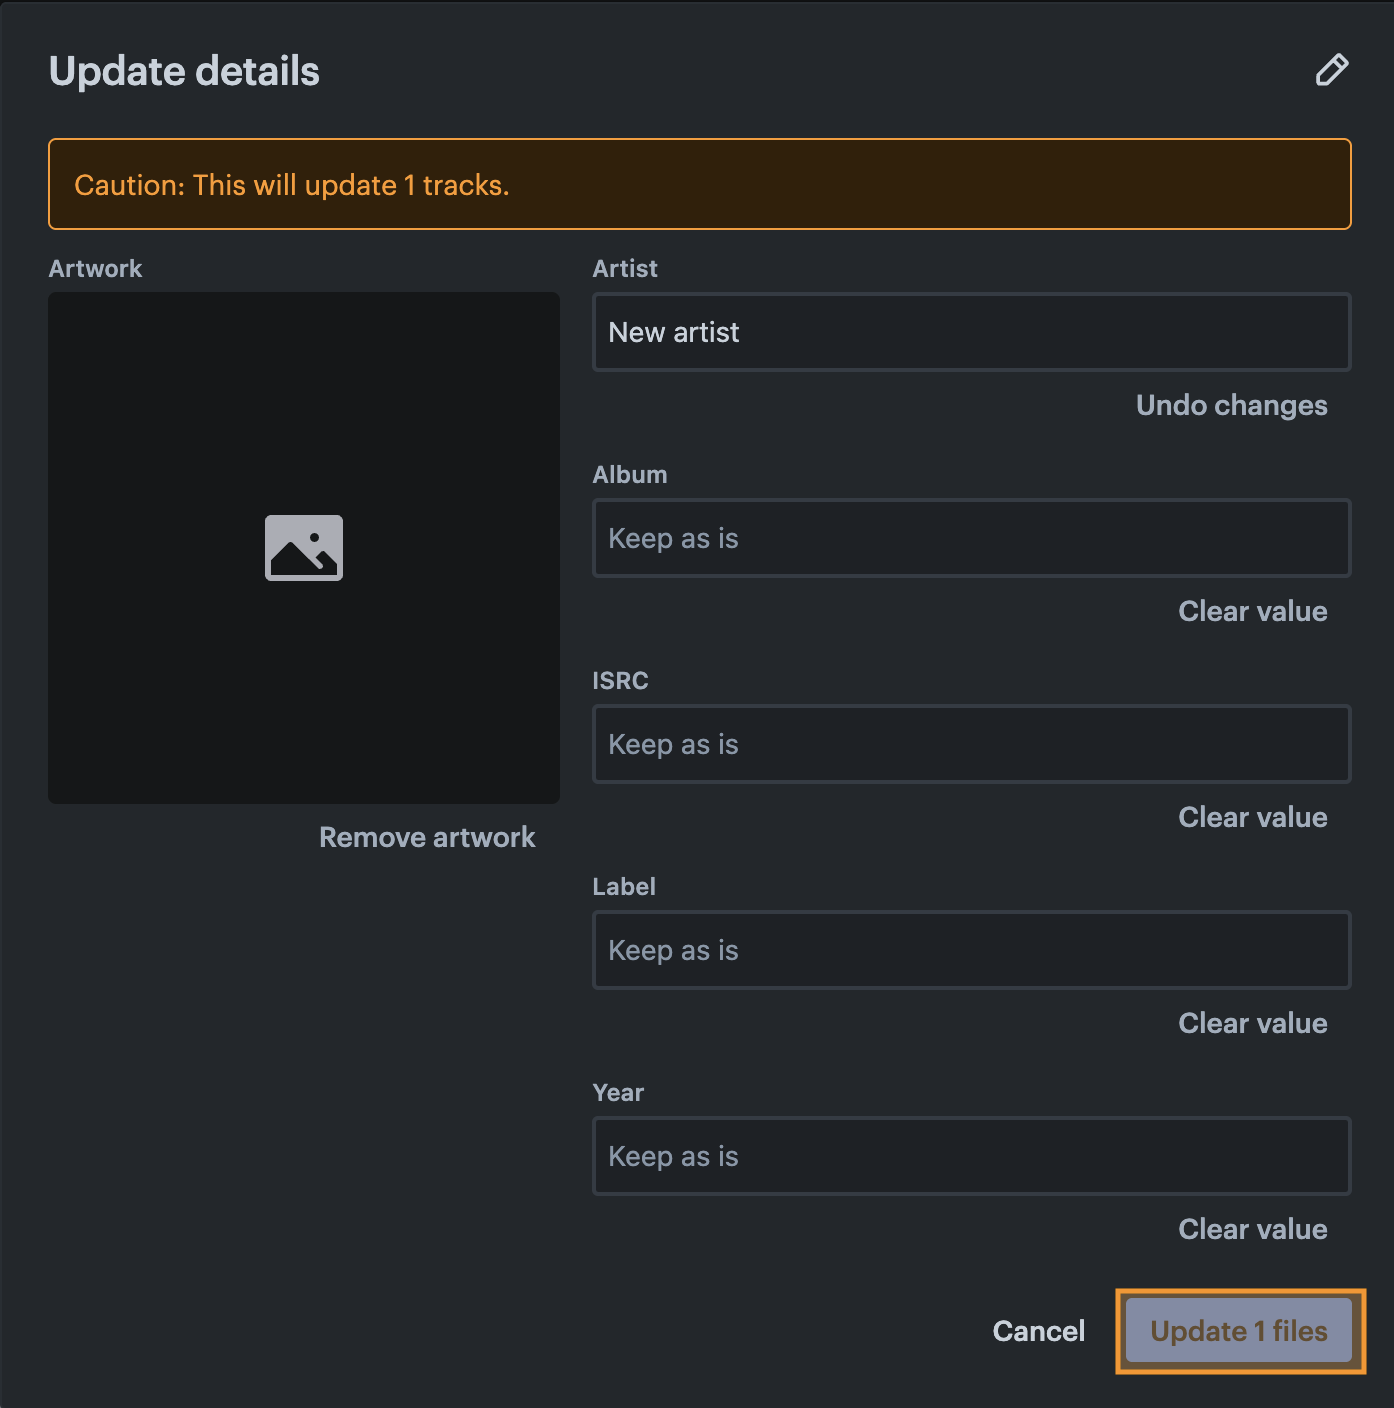The width and height of the screenshot is (1394, 1408).
Task: Focus the Year input field
Action: (x=972, y=1156)
